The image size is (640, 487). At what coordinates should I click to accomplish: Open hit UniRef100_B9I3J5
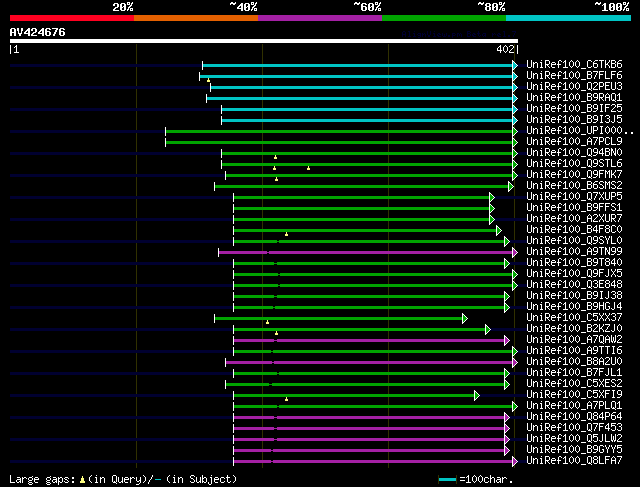[x=574, y=120]
